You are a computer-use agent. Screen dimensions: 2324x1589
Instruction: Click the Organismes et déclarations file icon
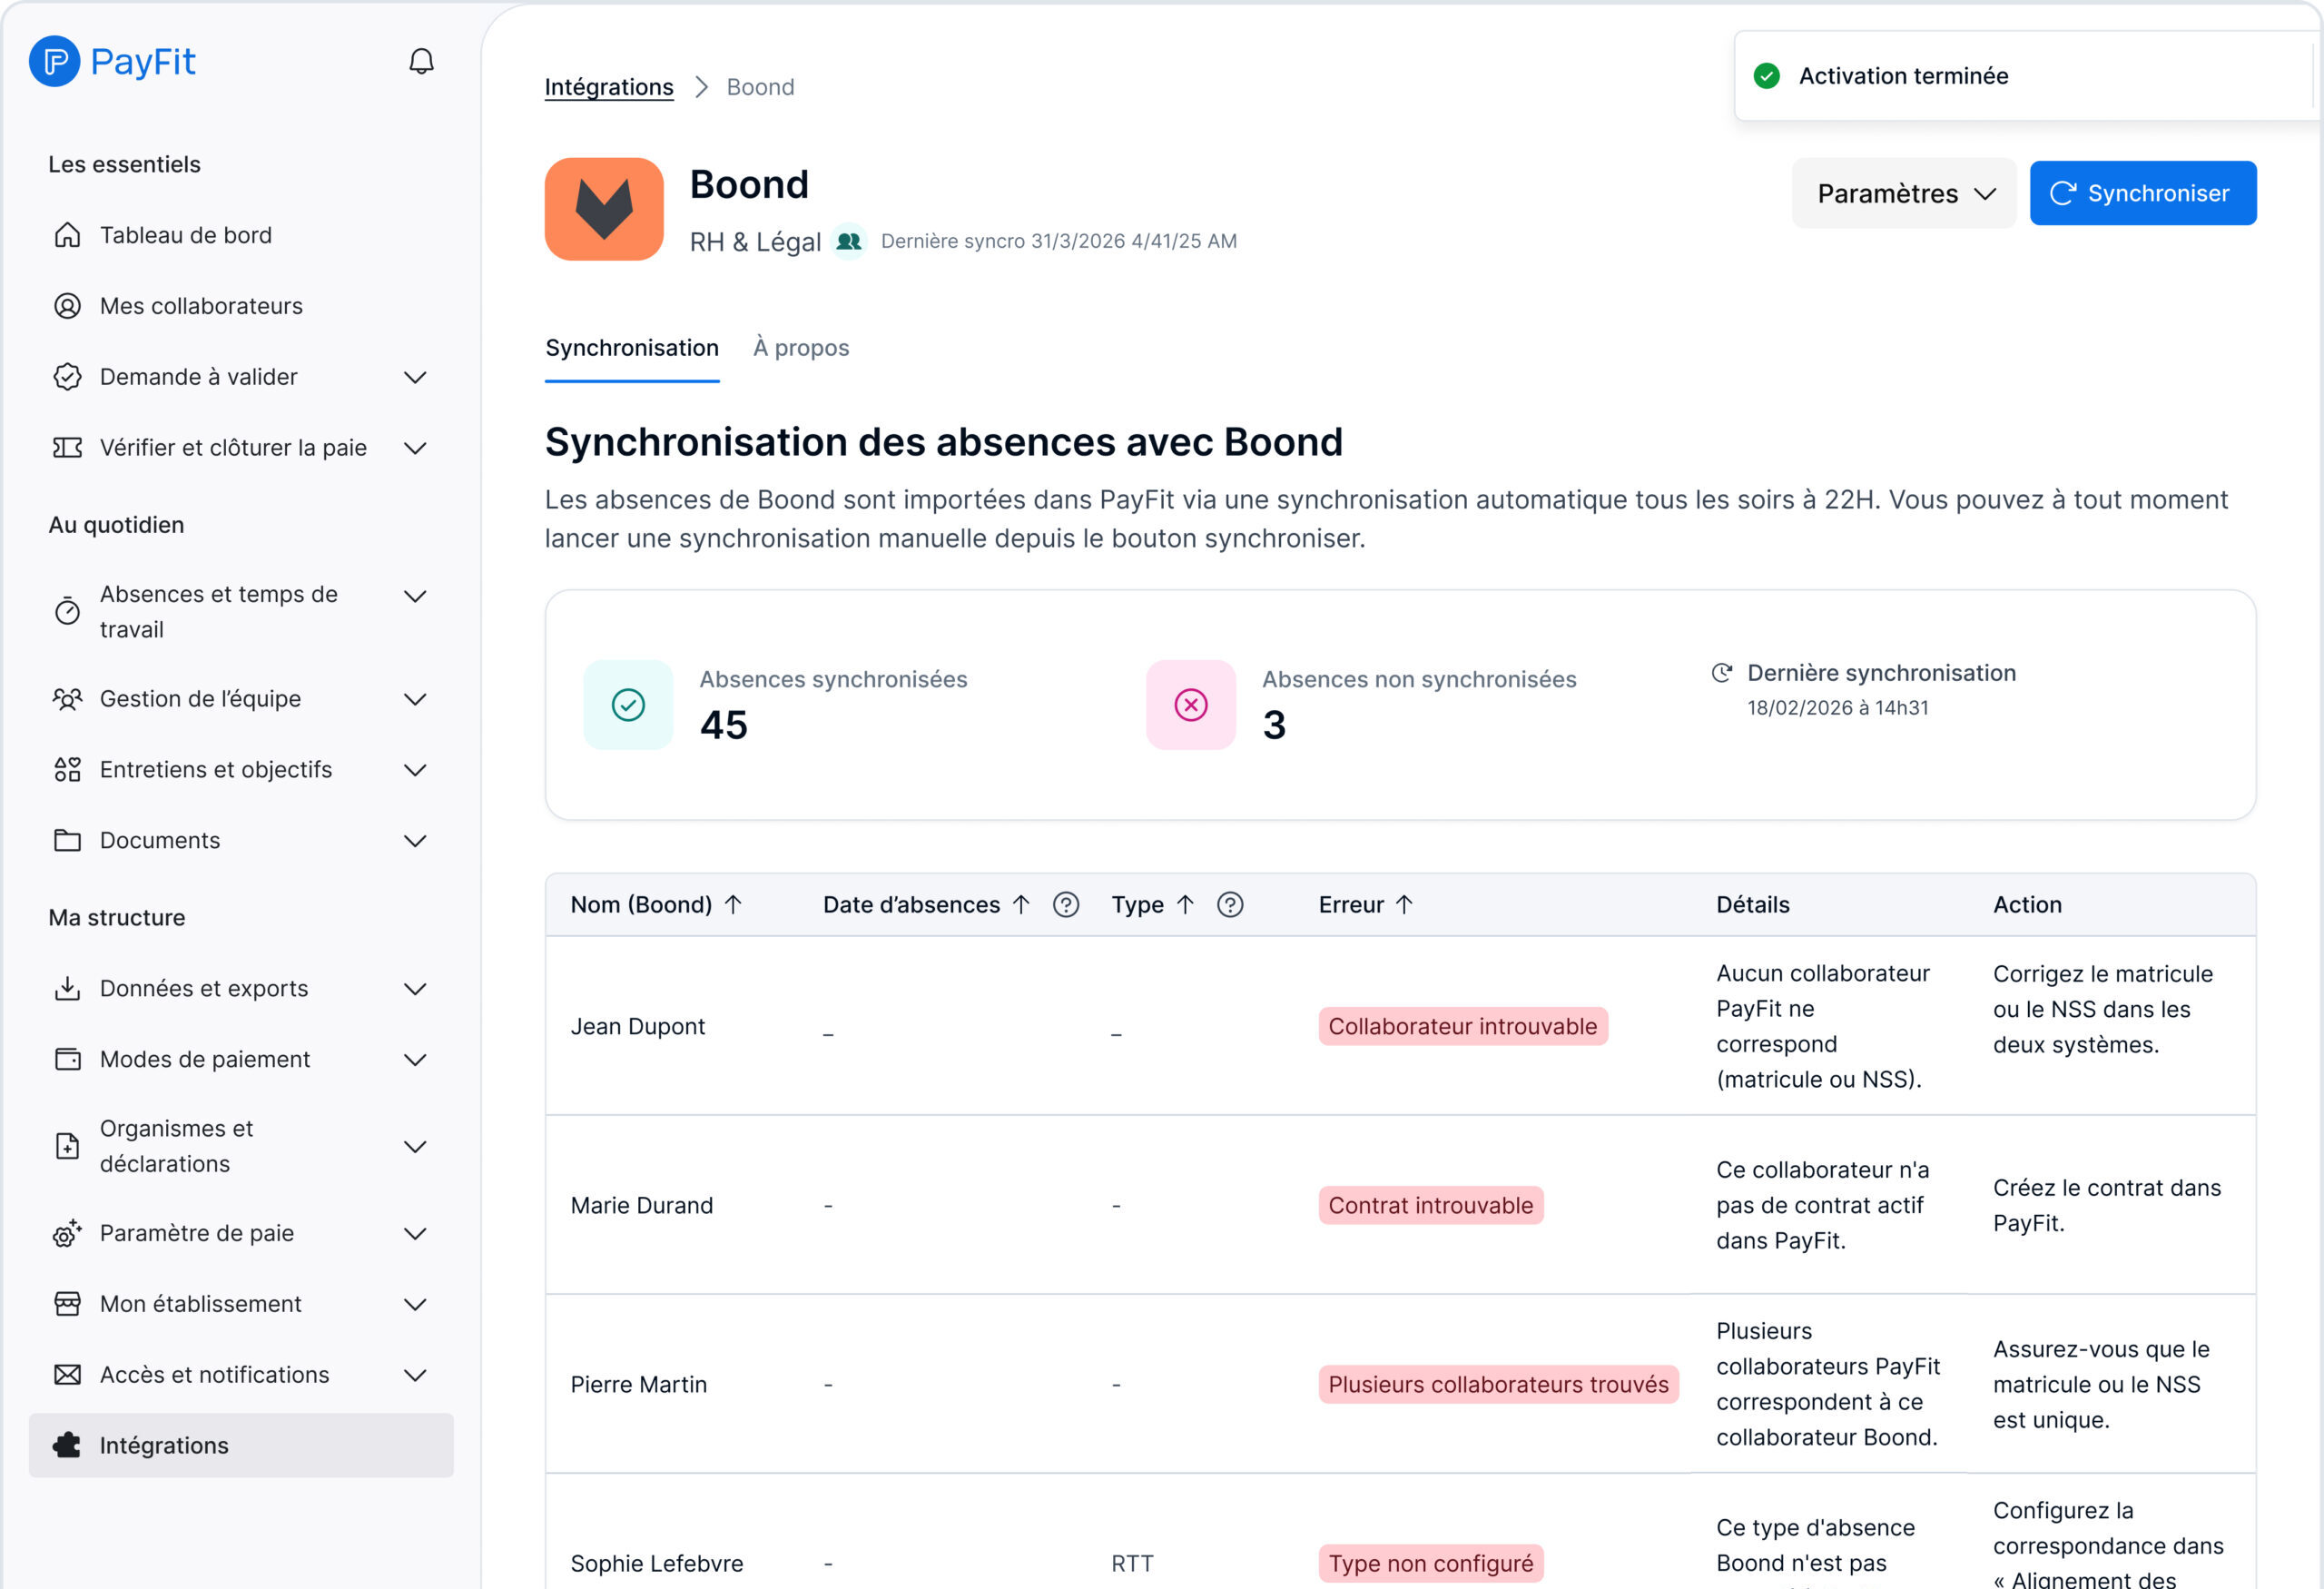(67, 1146)
